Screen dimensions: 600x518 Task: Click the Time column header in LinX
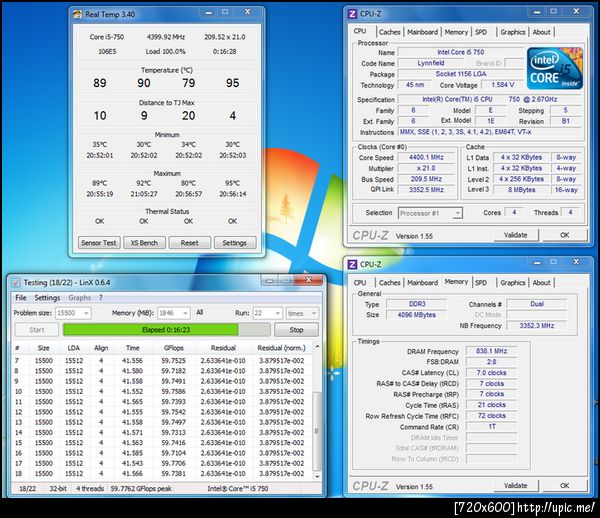(x=132, y=348)
